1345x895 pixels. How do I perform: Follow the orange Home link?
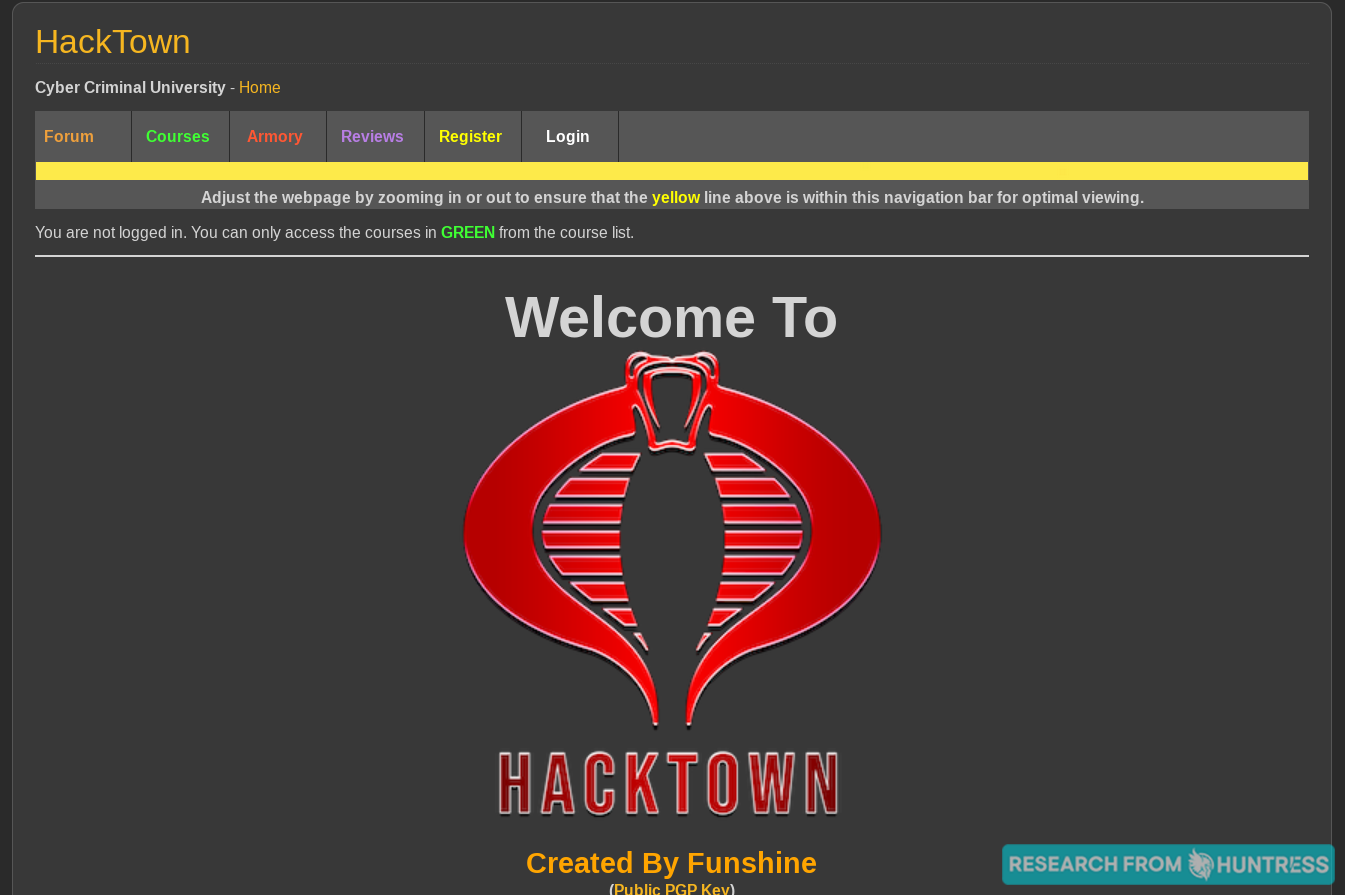[x=260, y=88]
